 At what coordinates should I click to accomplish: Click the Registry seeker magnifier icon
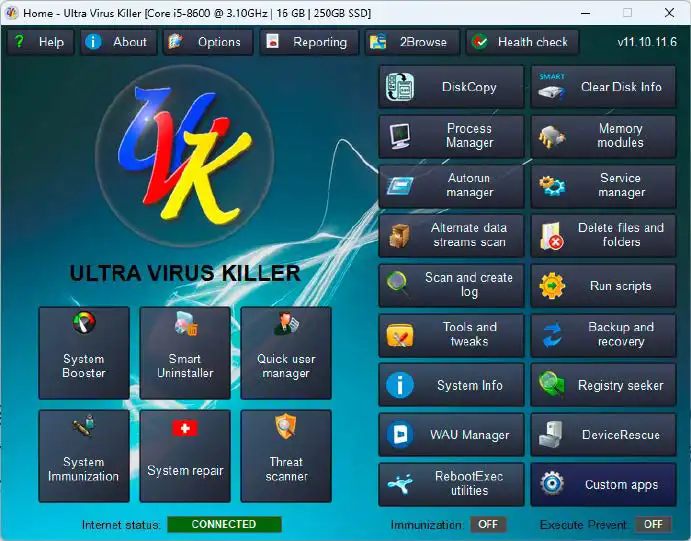(552, 383)
